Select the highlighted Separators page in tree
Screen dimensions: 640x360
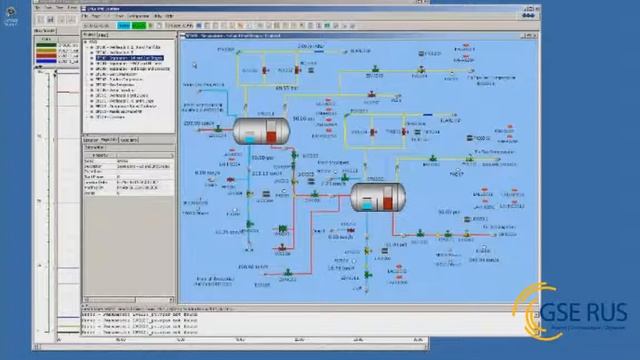coord(130,58)
